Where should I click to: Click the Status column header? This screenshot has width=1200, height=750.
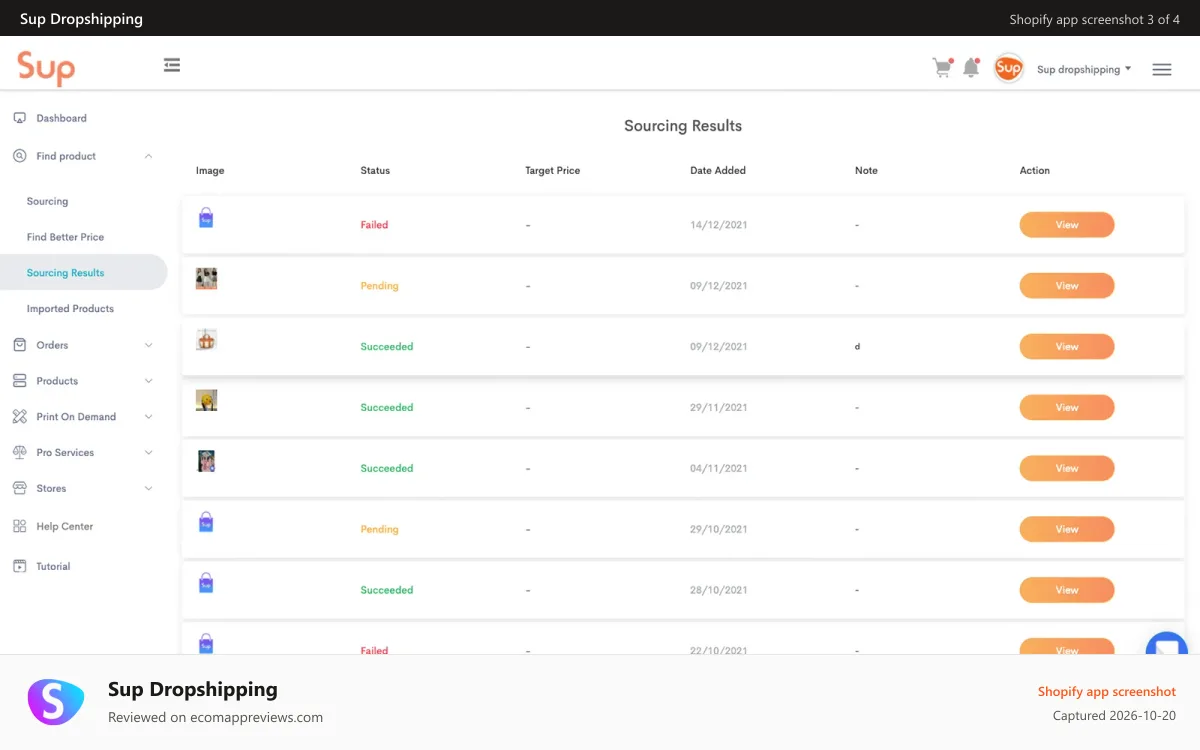[x=375, y=171]
